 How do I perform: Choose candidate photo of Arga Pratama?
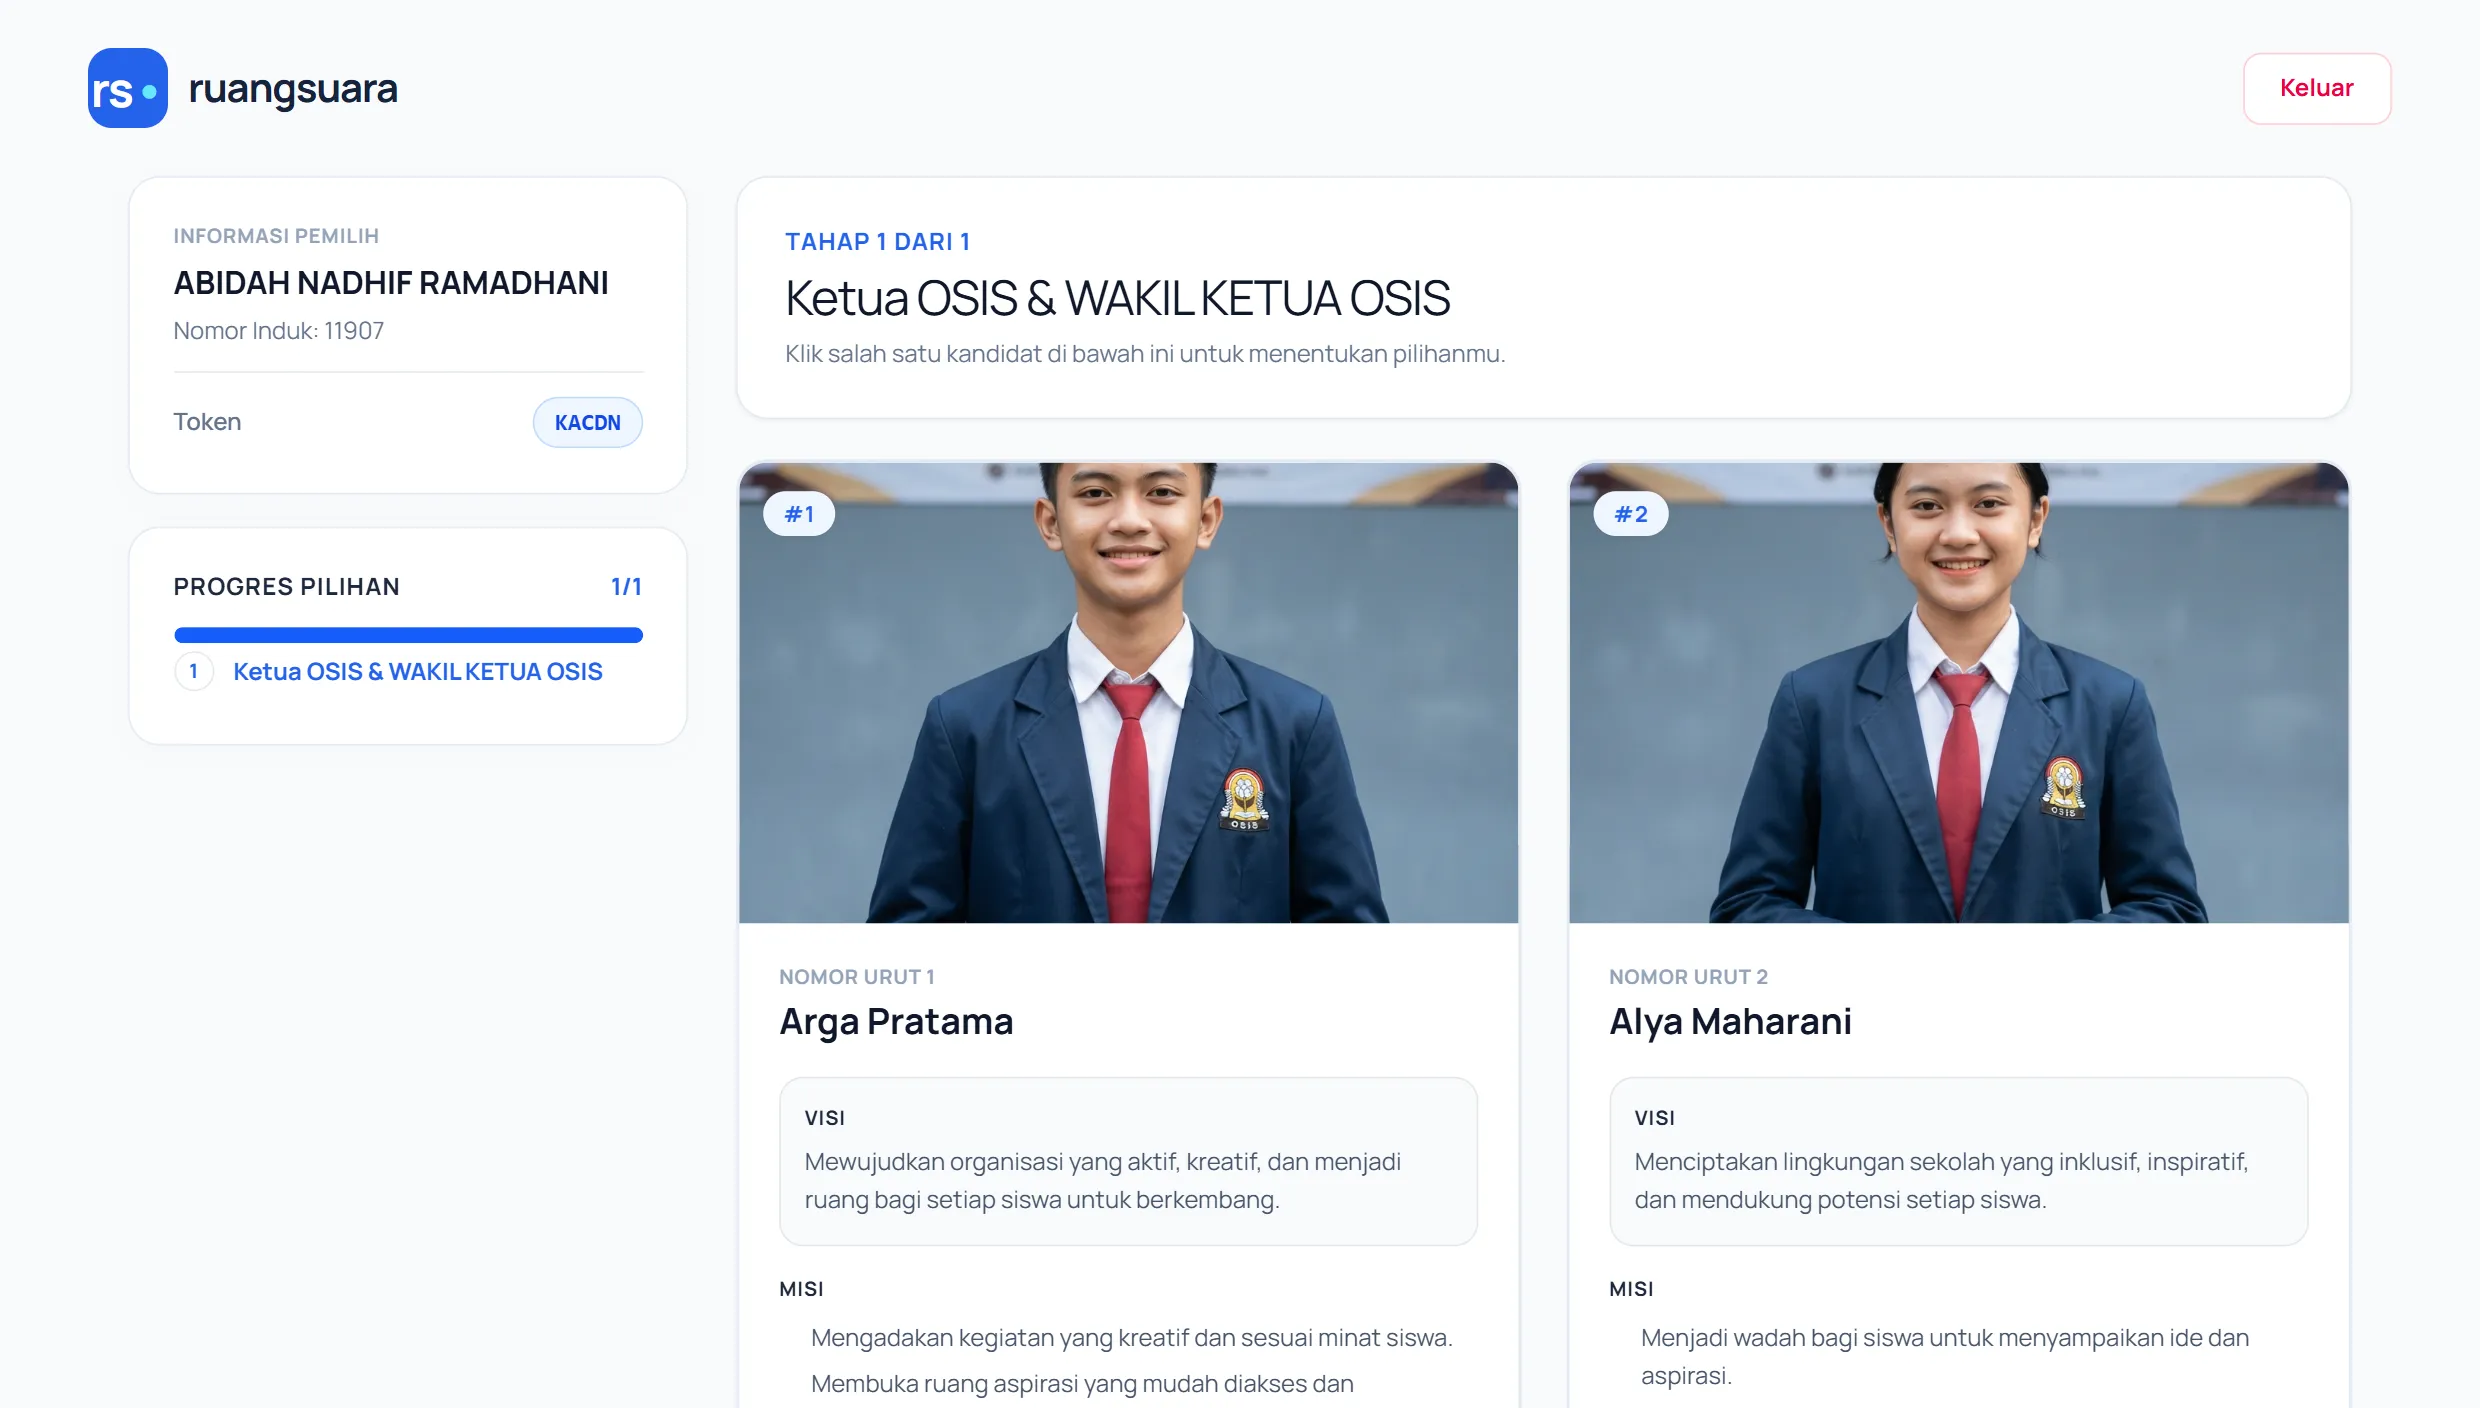coord(1128,692)
